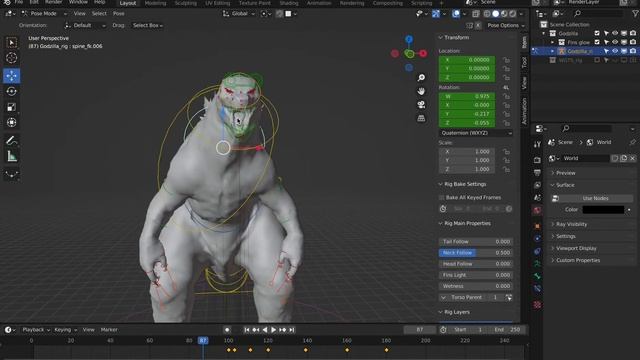Screen dimensions: 640x360
Task: Jump to the end frame button
Action: click(291, 330)
